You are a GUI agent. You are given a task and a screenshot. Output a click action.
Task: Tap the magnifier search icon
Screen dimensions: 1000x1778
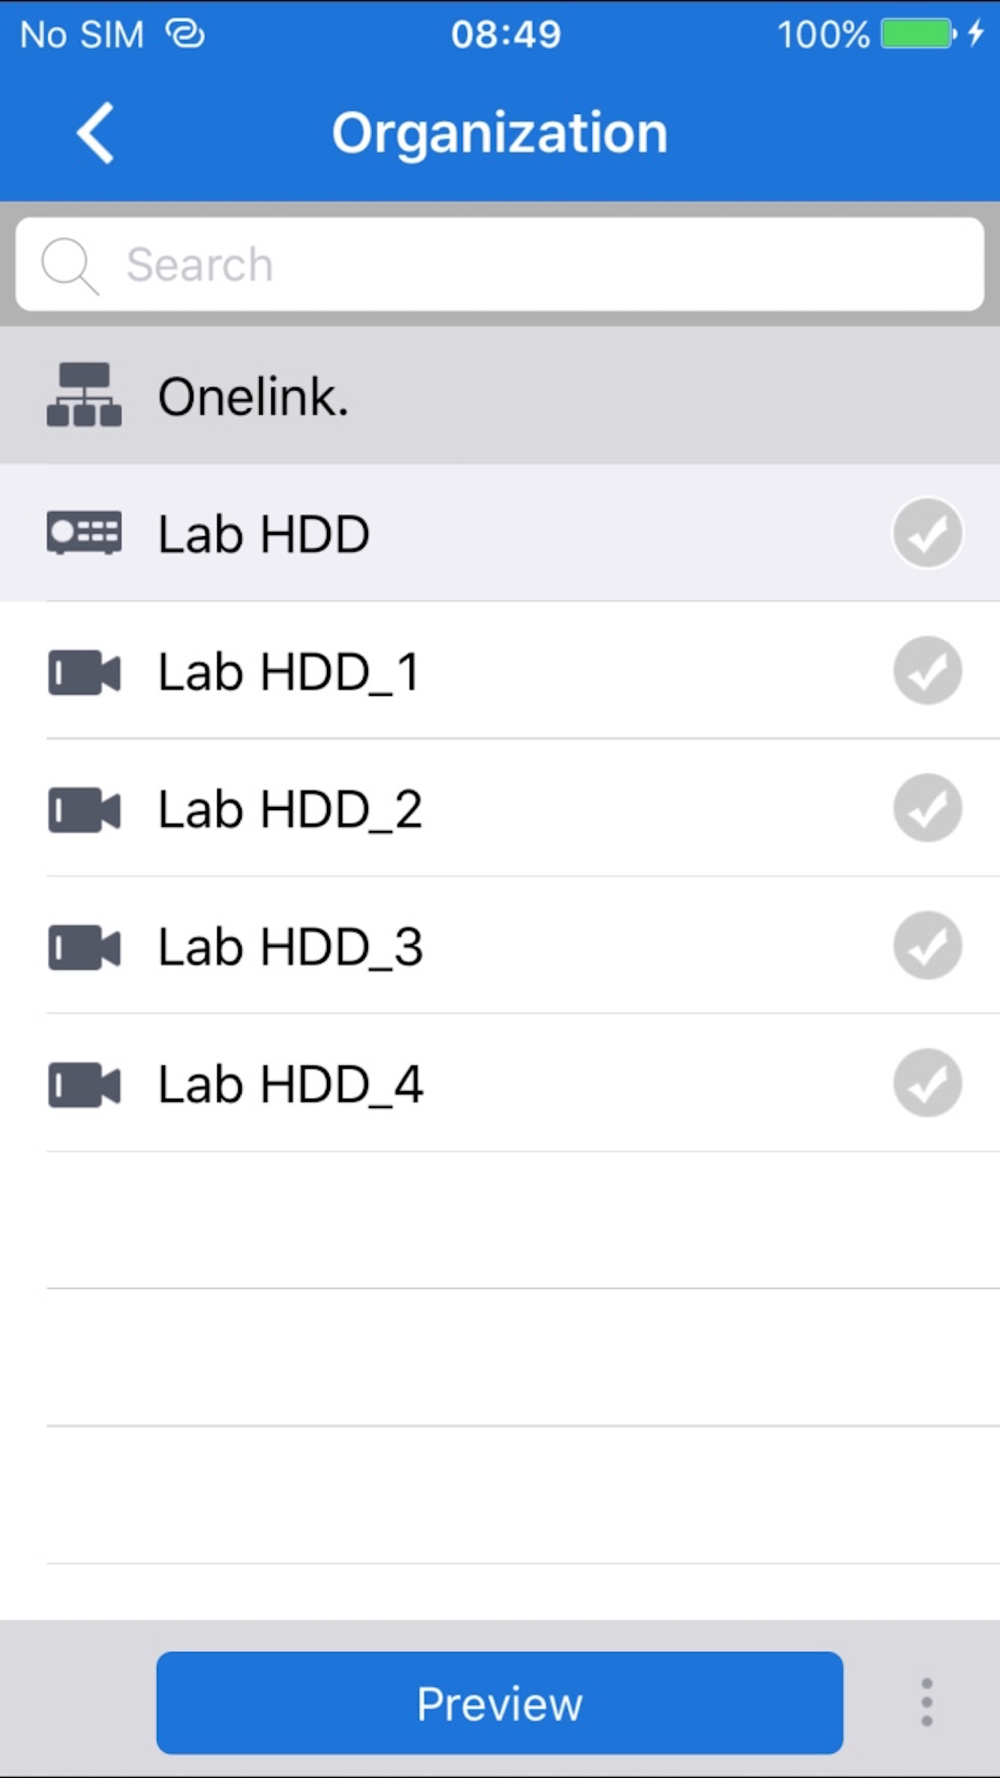pyautogui.click(x=70, y=266)
